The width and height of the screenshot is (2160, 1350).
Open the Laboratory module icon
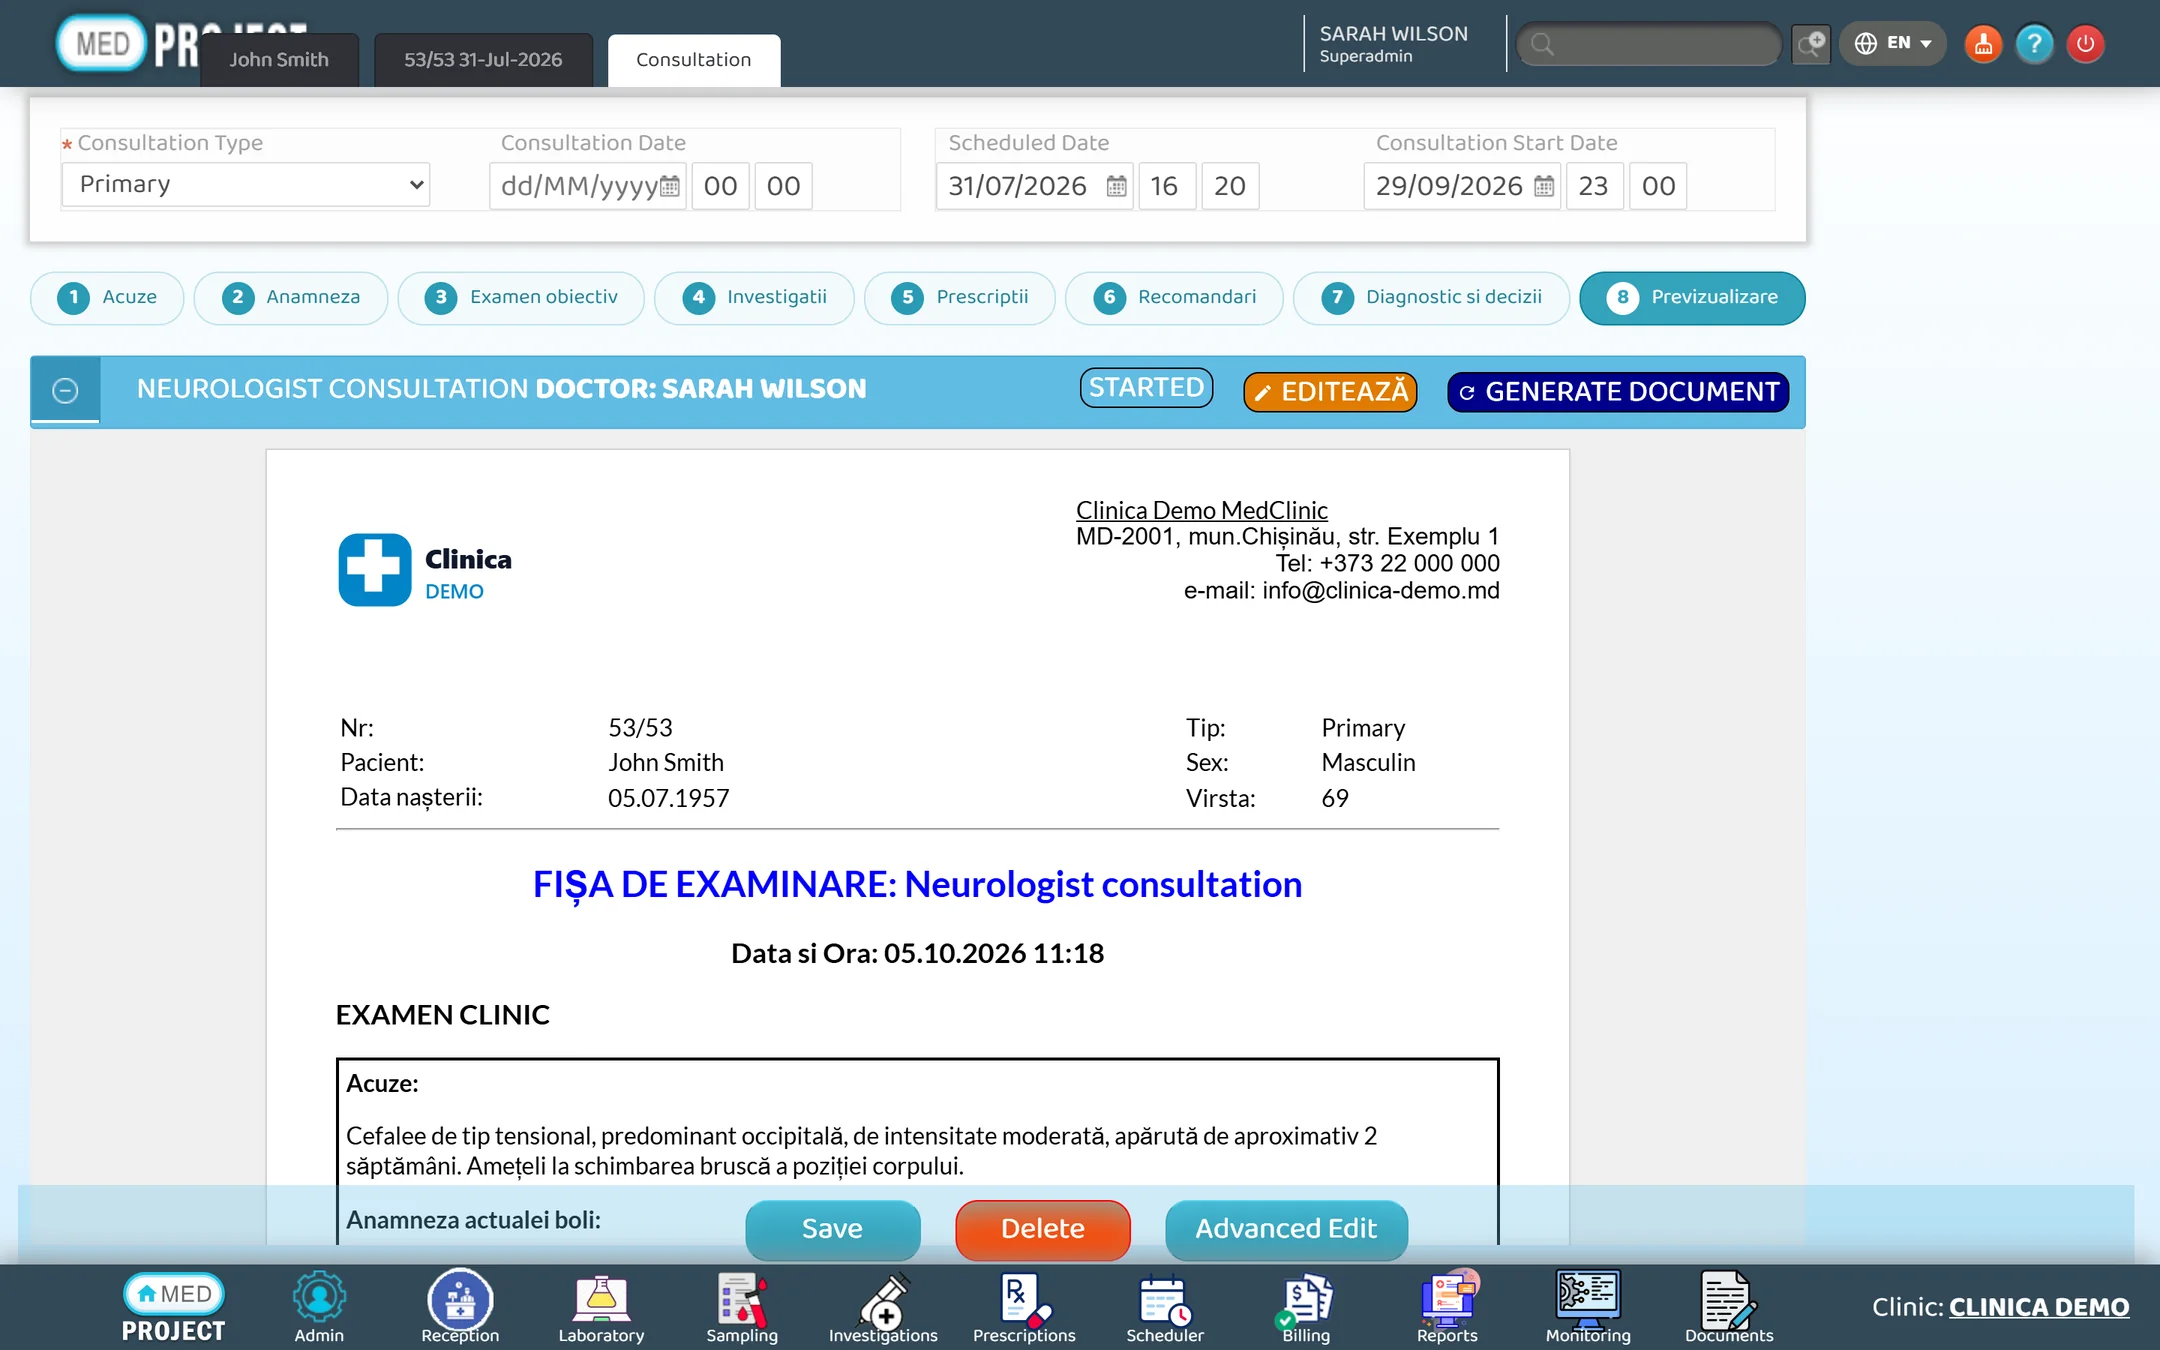601,1307
